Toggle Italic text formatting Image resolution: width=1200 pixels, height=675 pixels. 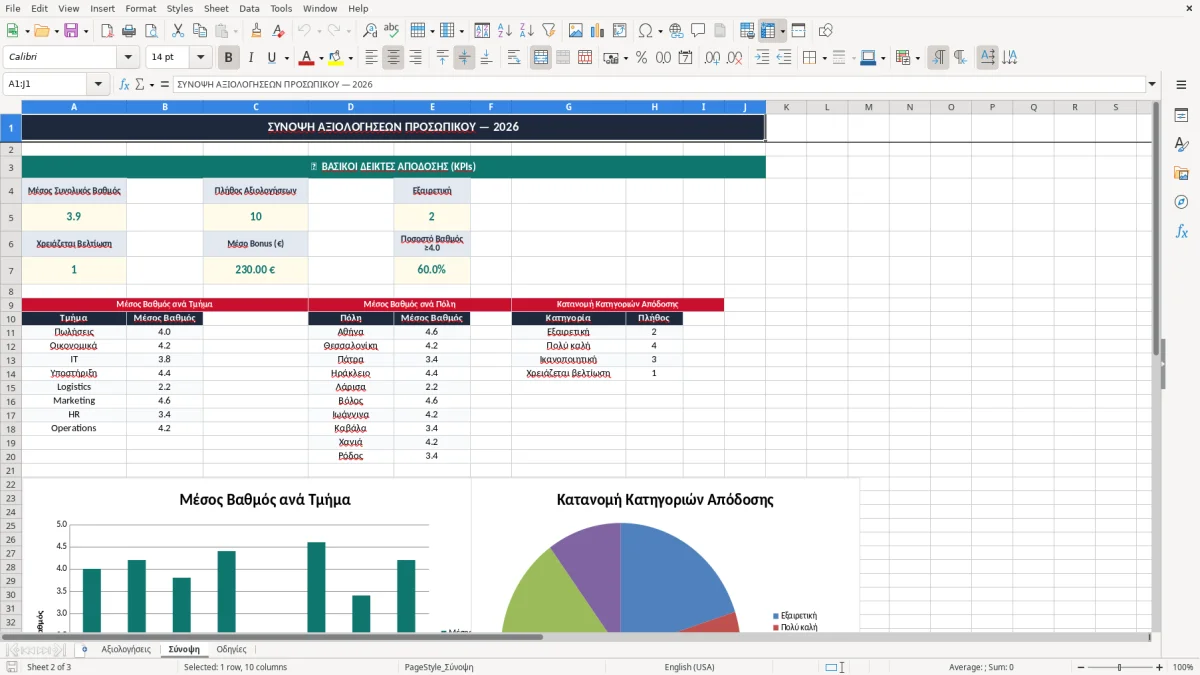(x=251, y=58)
